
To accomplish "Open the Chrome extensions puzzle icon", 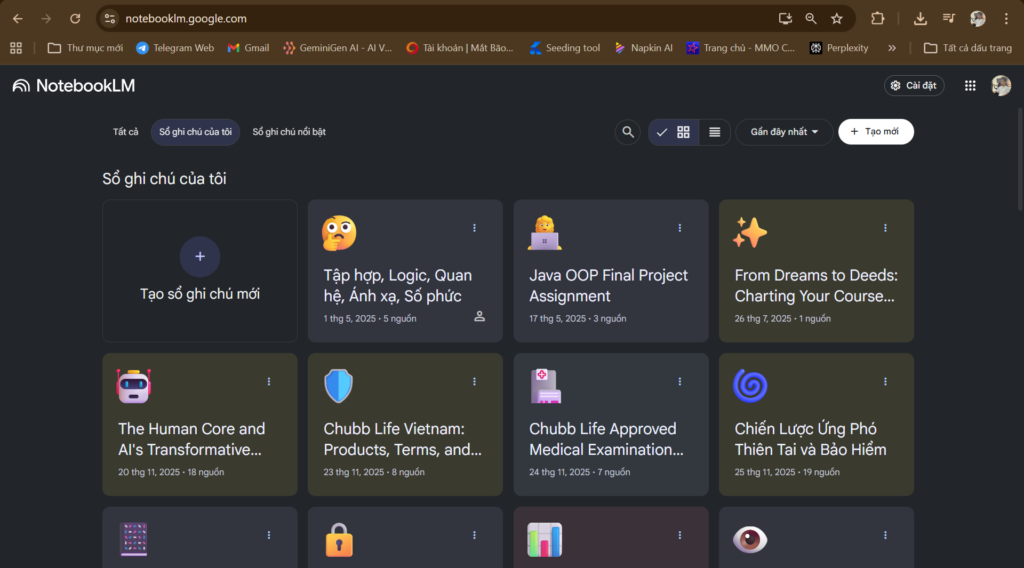I will (878, 18).
